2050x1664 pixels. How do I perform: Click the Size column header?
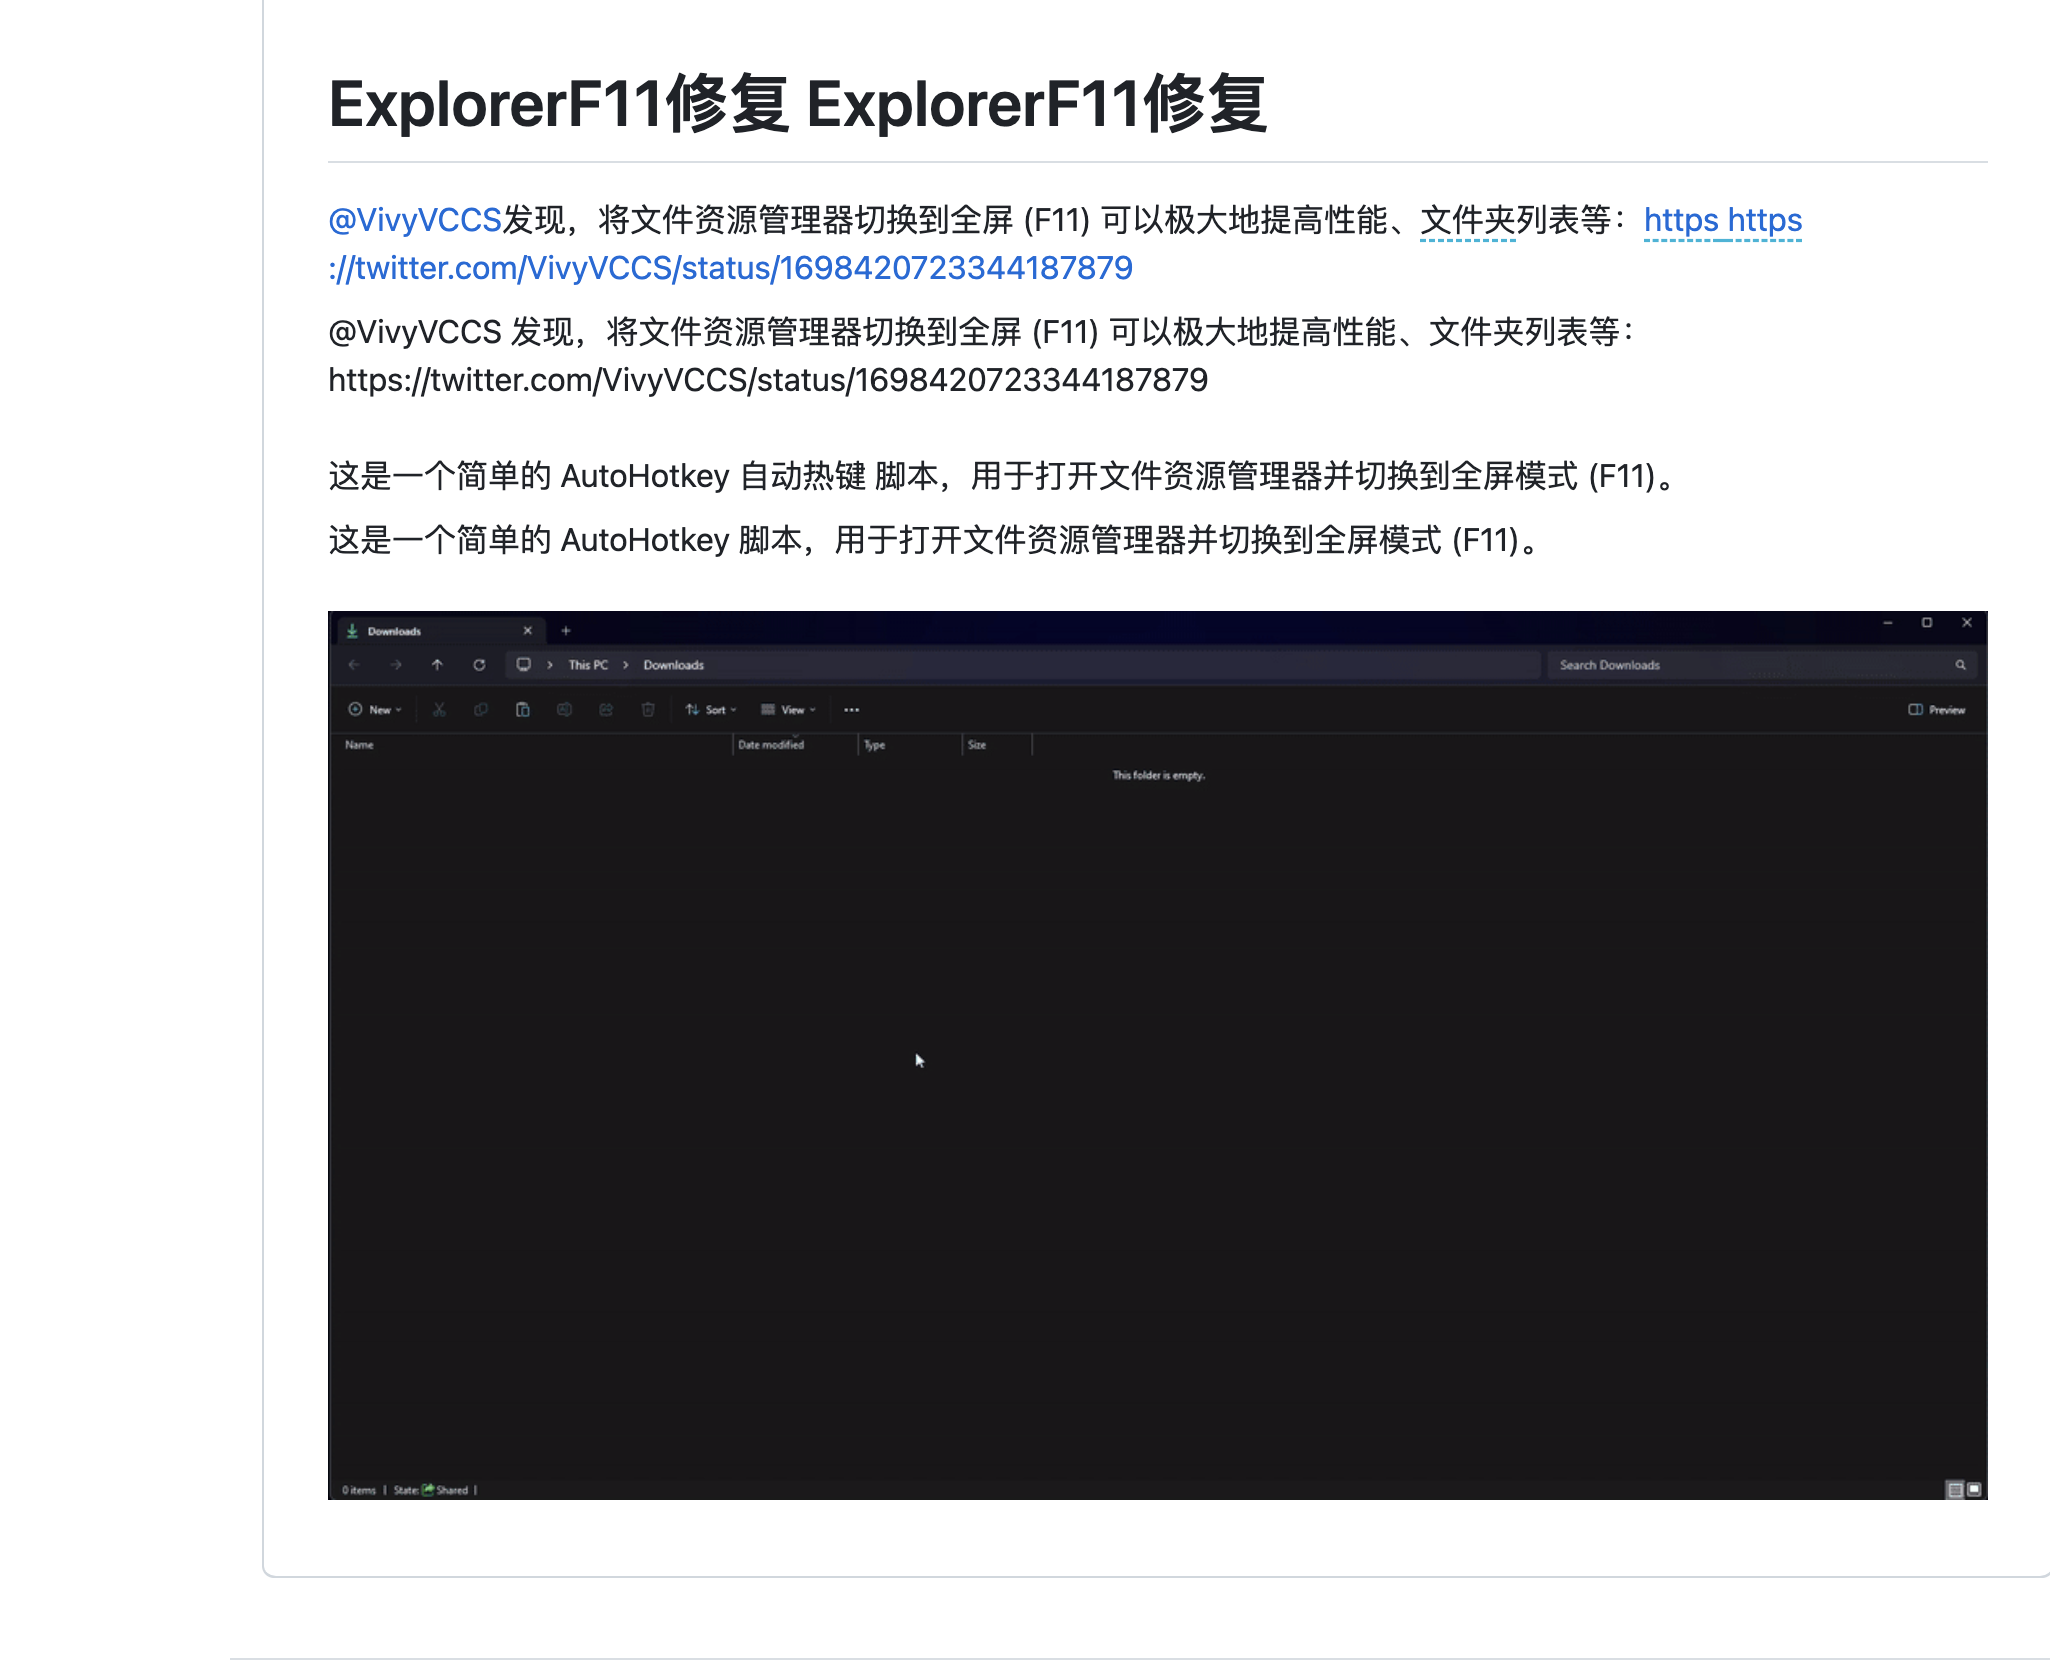(x=977, y=745)
